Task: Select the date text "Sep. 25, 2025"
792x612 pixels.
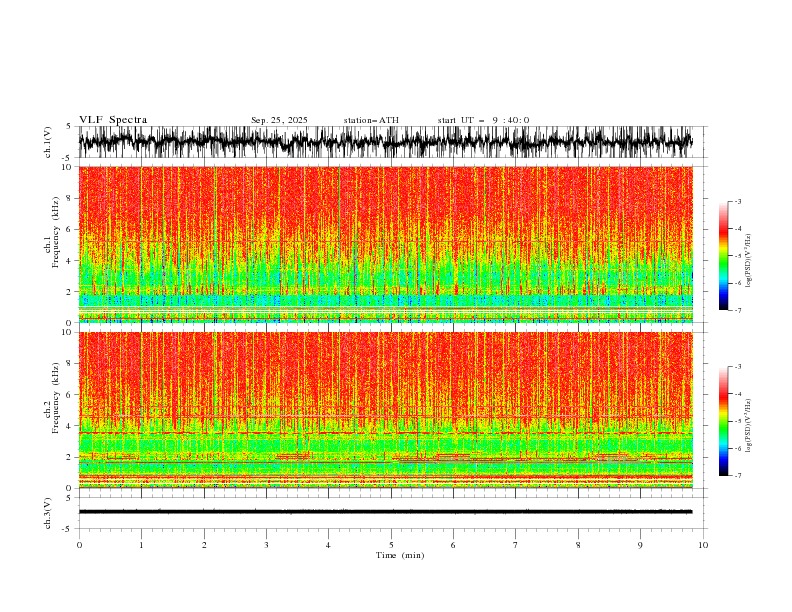Action: [279, 120]
